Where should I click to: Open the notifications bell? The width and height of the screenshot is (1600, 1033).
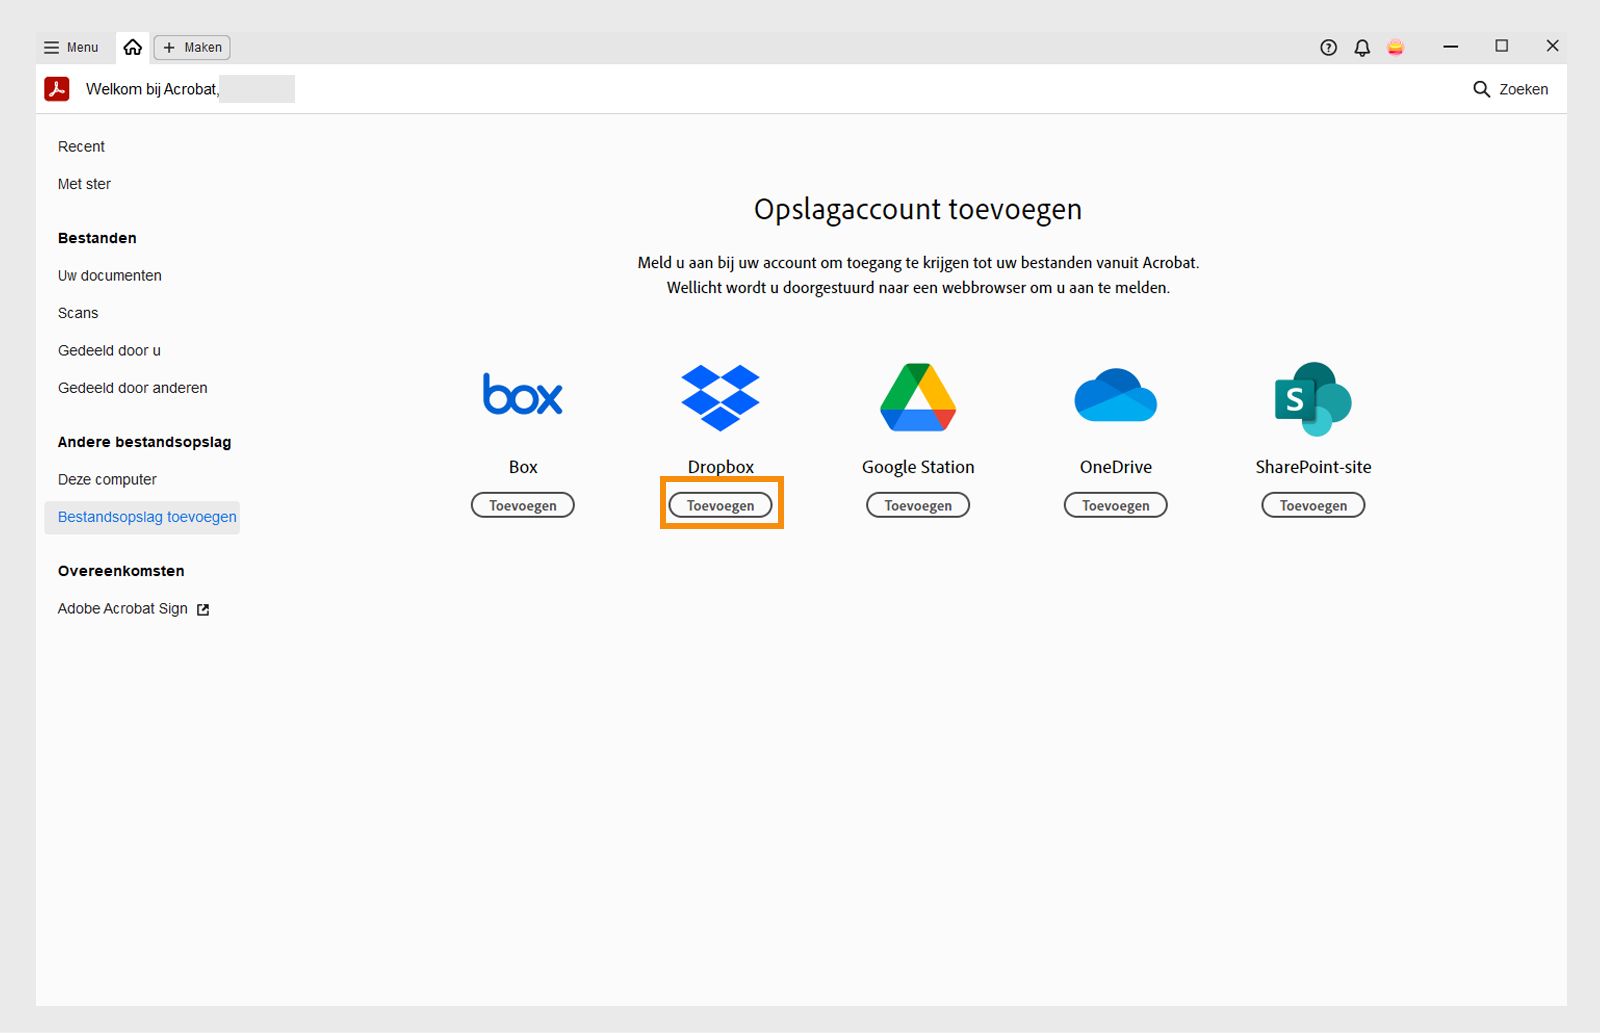(x=1361, y=47)
